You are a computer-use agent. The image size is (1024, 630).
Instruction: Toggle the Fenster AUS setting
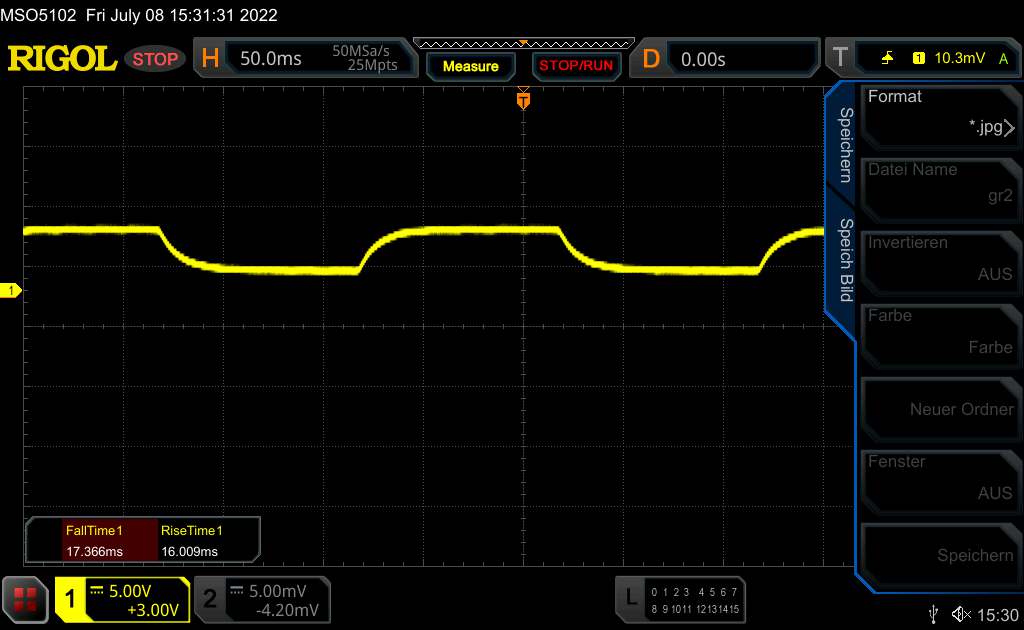[x=940, y=482]
